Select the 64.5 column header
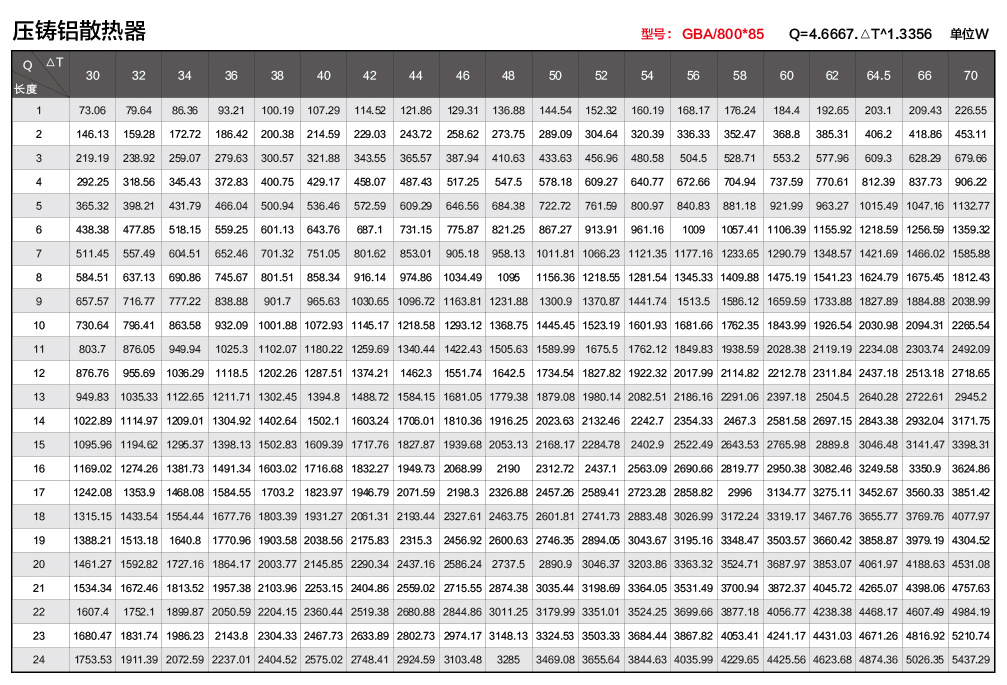The width and height of the screenshot is (1007, 685). click(878, 76)
